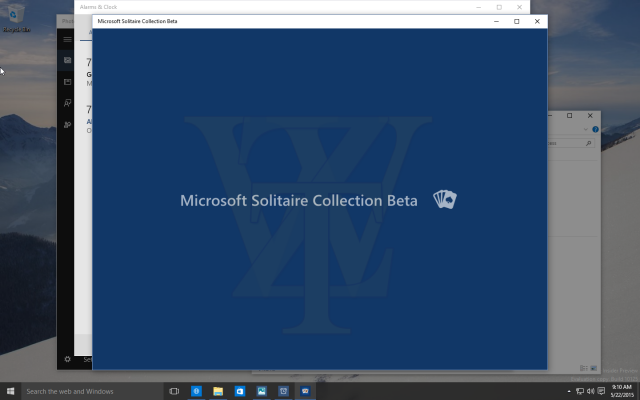Open the Albums icon in Photos sidebar

pyautogui.click(x=67, y=82)
